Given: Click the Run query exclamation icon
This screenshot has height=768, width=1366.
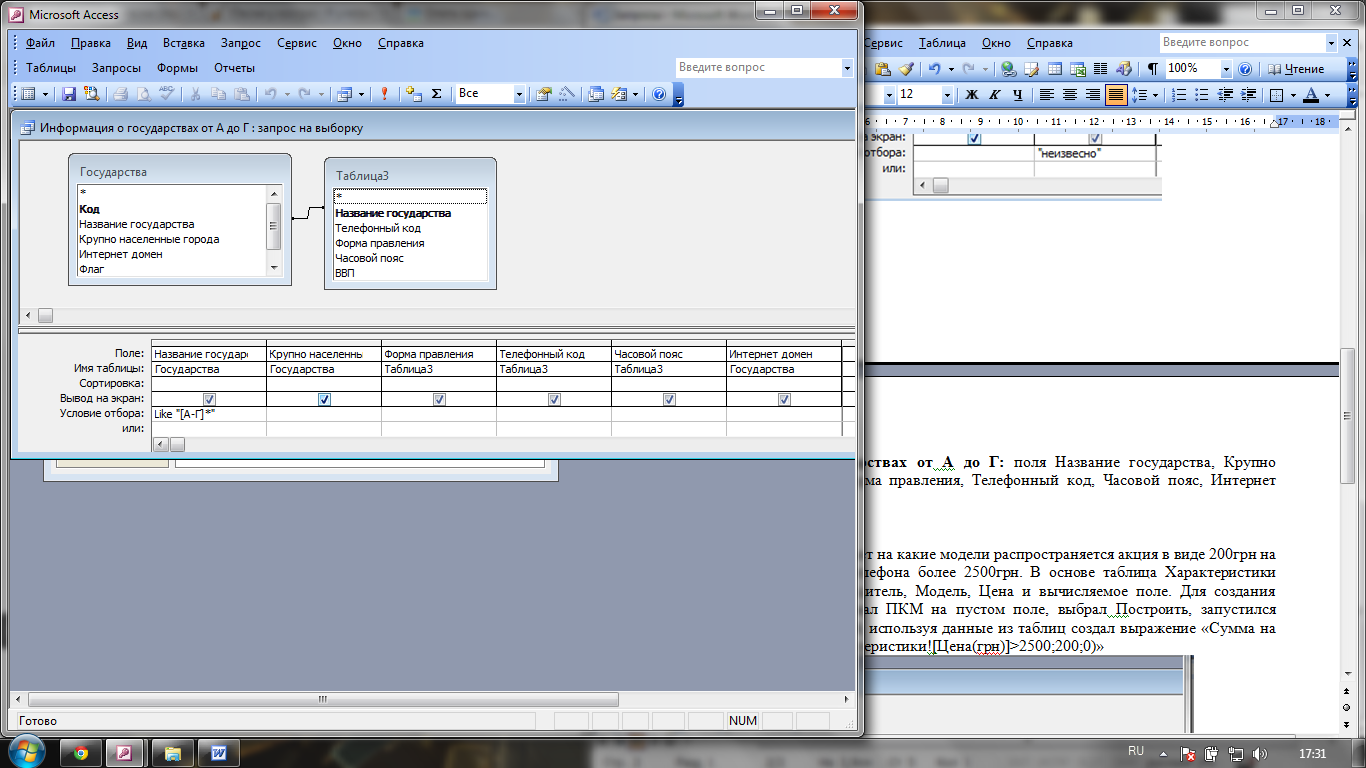Looking at the screenshot, I should point(384,94).
